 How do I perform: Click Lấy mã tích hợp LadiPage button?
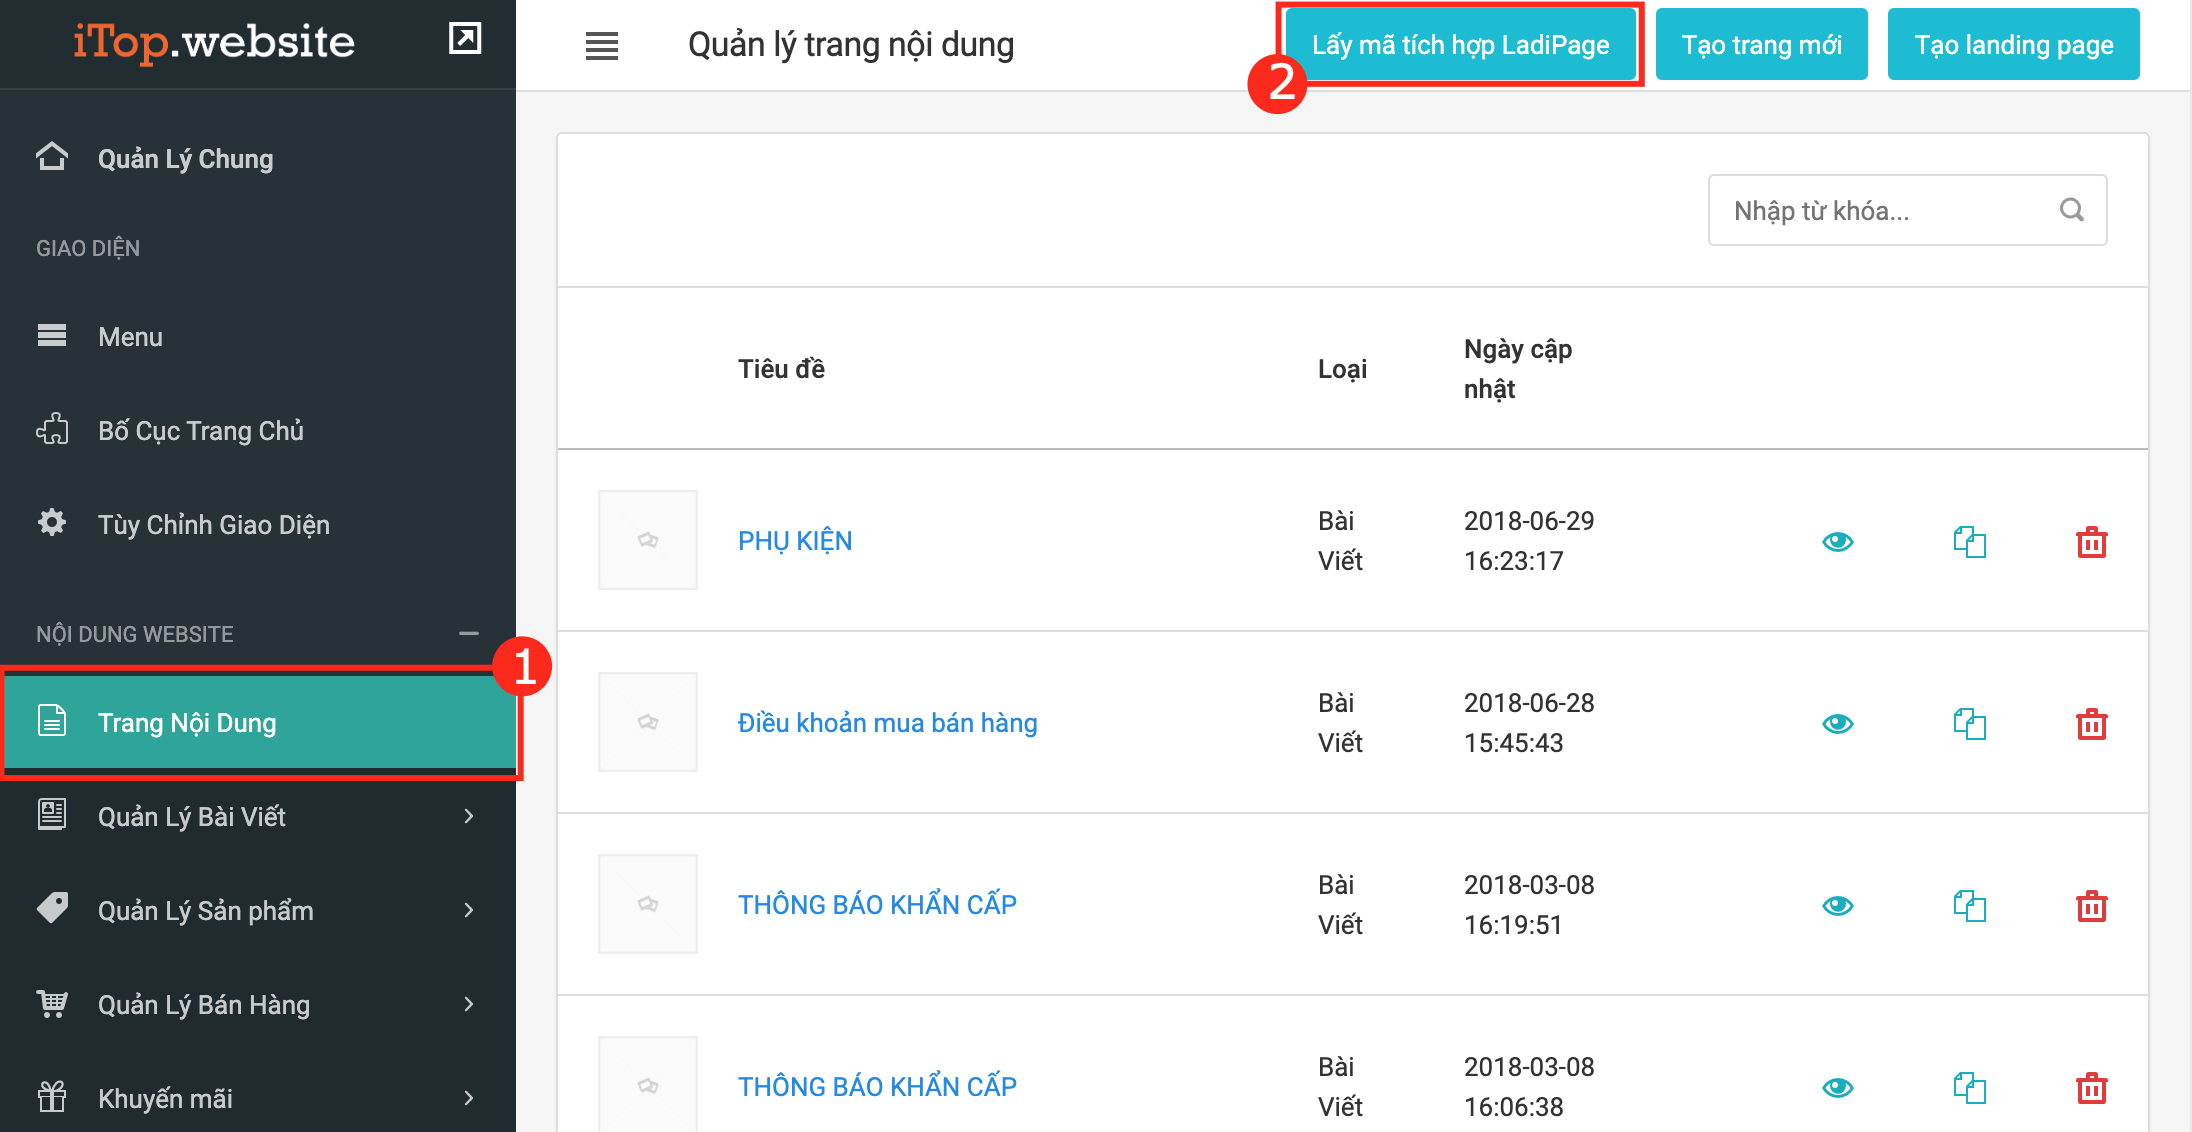(x=1460, y=45)
